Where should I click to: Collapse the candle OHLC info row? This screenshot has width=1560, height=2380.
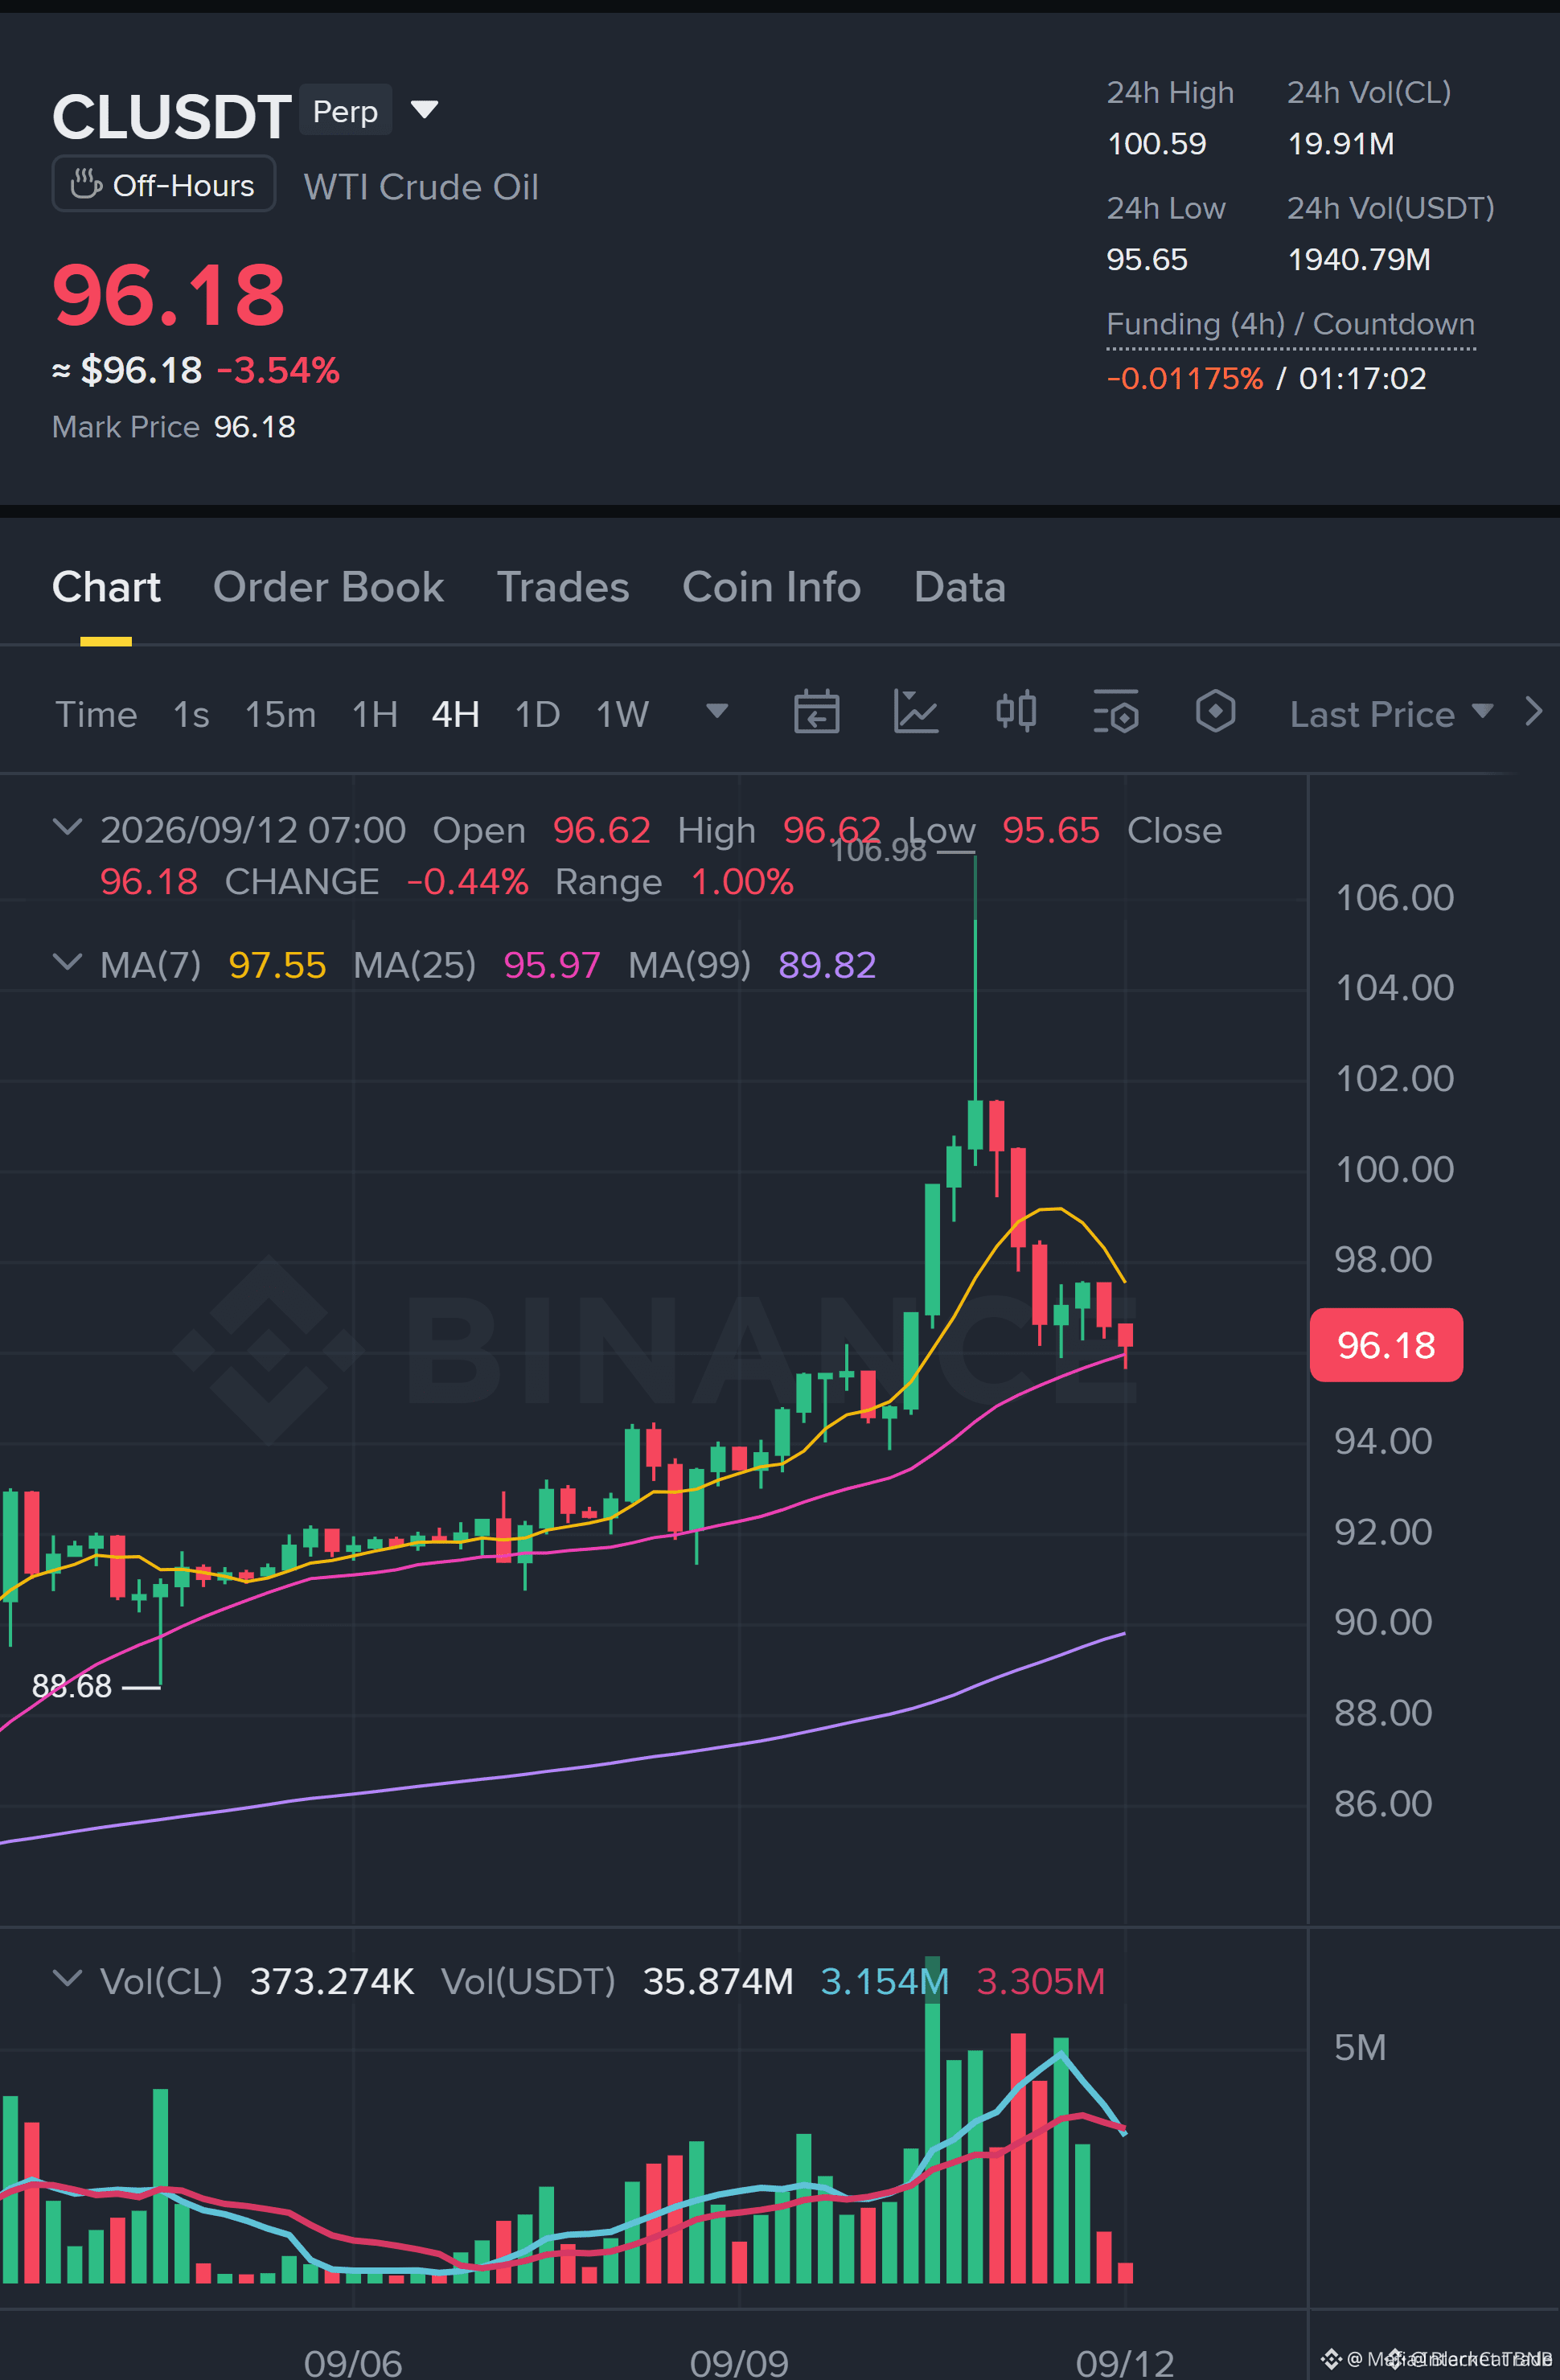(x=67, y=829)
